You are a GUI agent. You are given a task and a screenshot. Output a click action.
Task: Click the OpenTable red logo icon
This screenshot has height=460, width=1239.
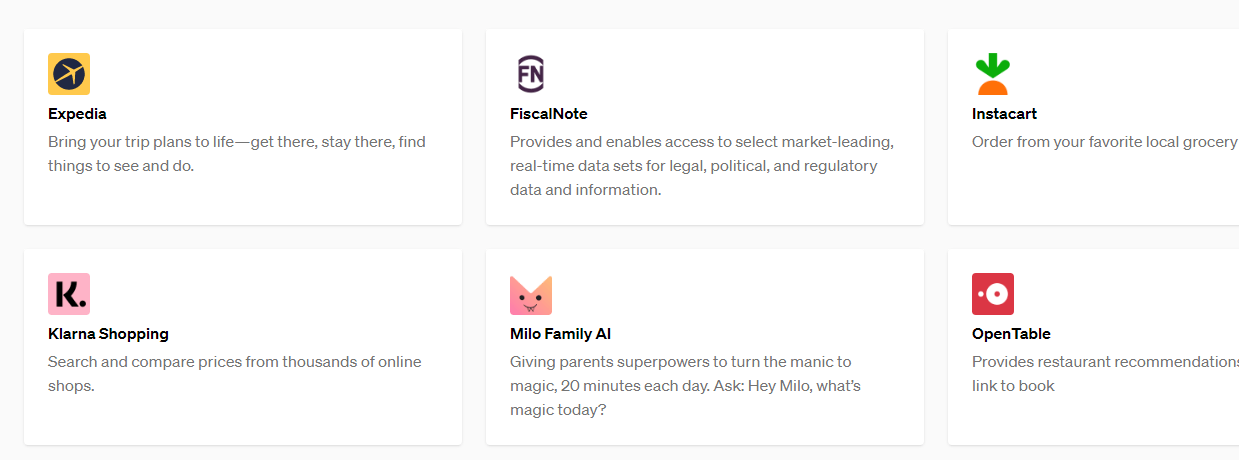pyautogui.click(x=993, y=294)
